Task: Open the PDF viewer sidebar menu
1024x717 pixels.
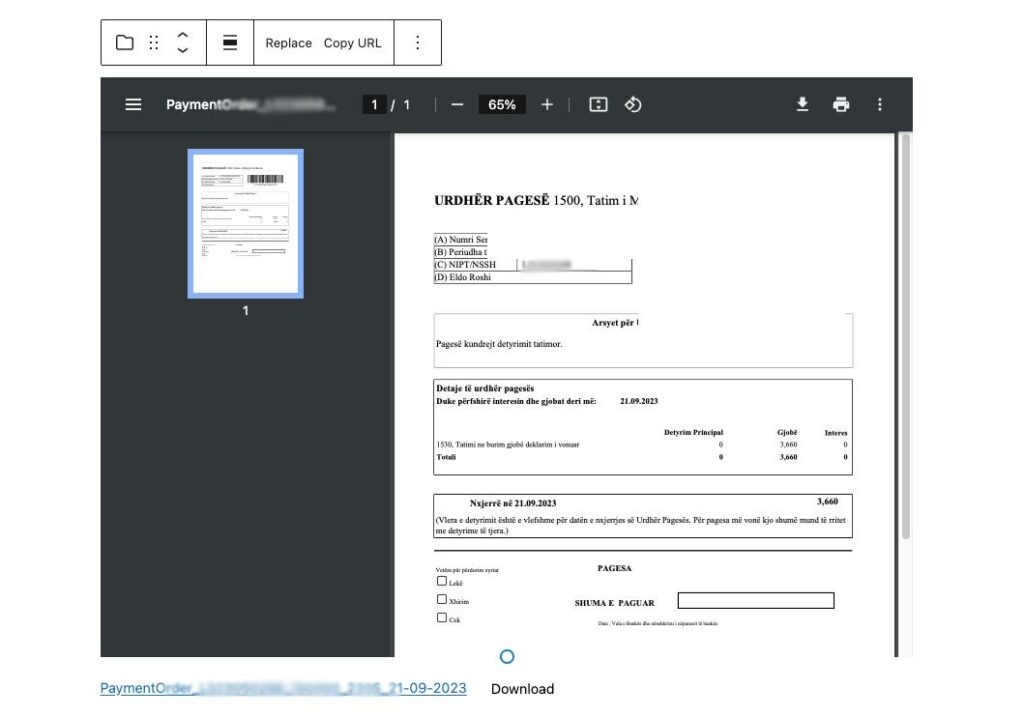Action: coord(133,104)
